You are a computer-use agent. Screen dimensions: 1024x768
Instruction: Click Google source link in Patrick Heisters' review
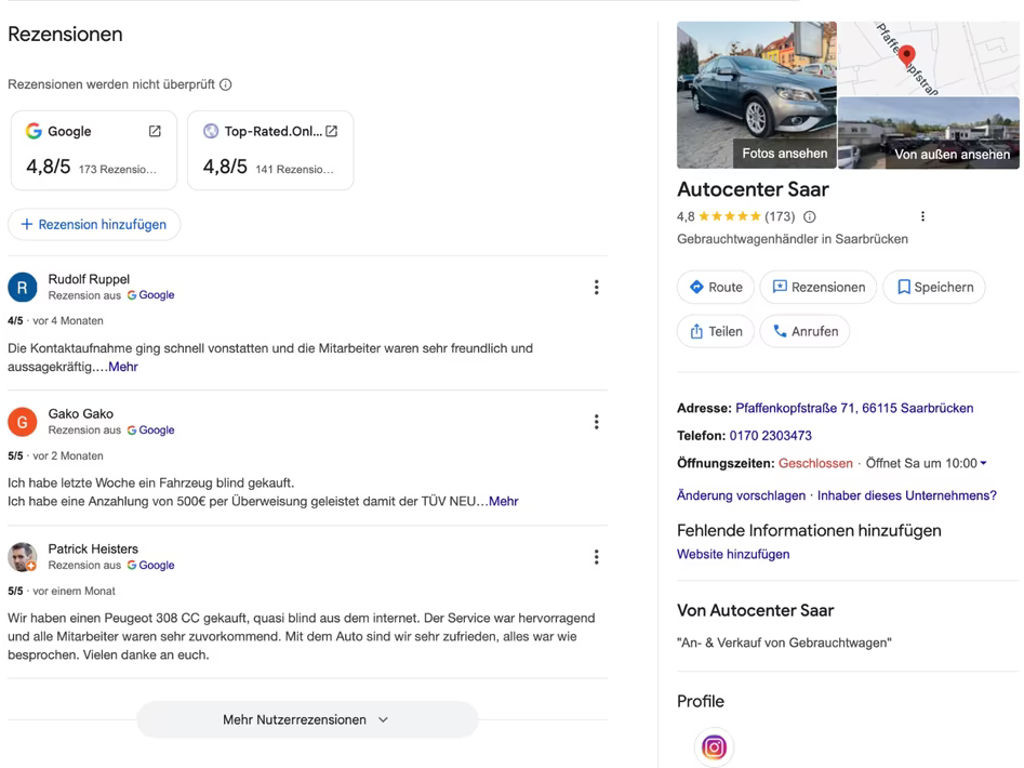[151, 566]
